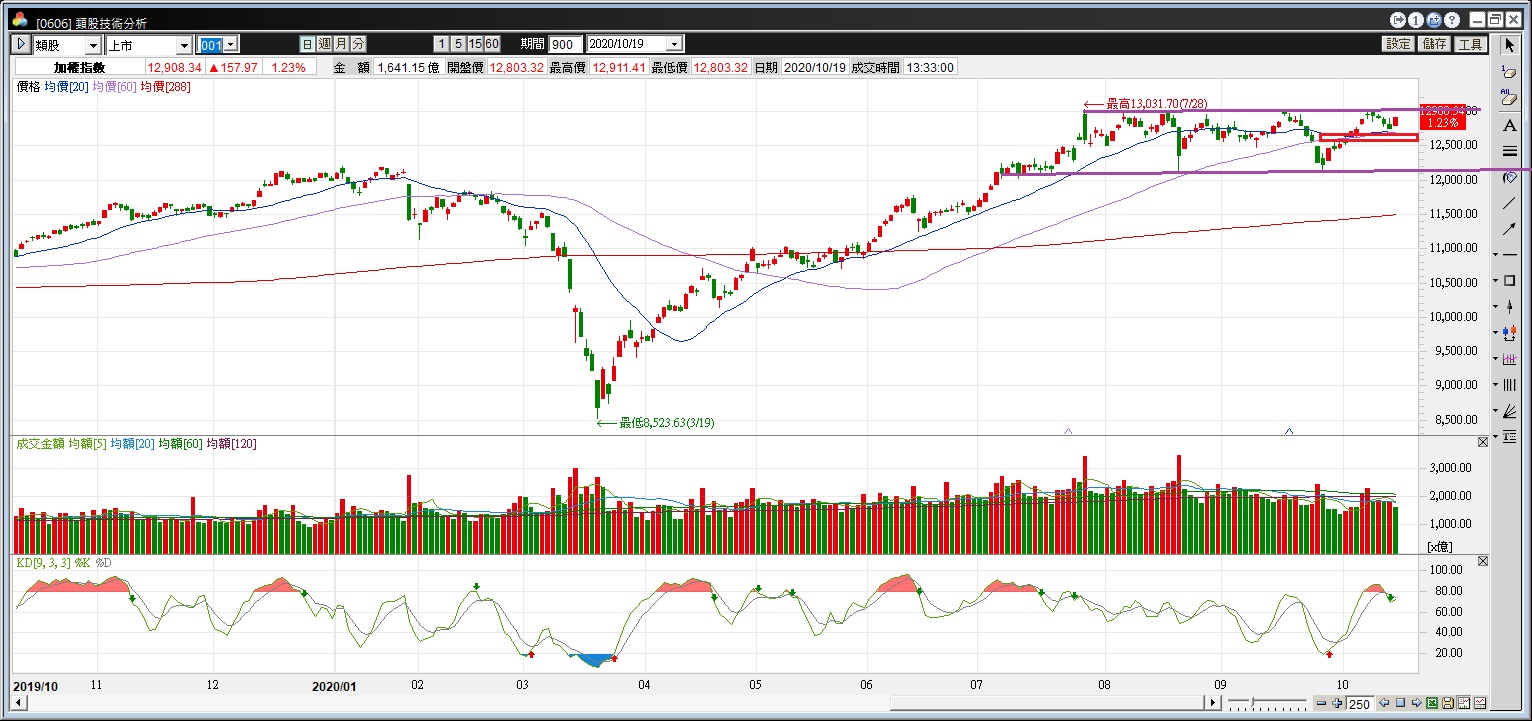Click the square stop icon at bottom

pos(1400,704)
